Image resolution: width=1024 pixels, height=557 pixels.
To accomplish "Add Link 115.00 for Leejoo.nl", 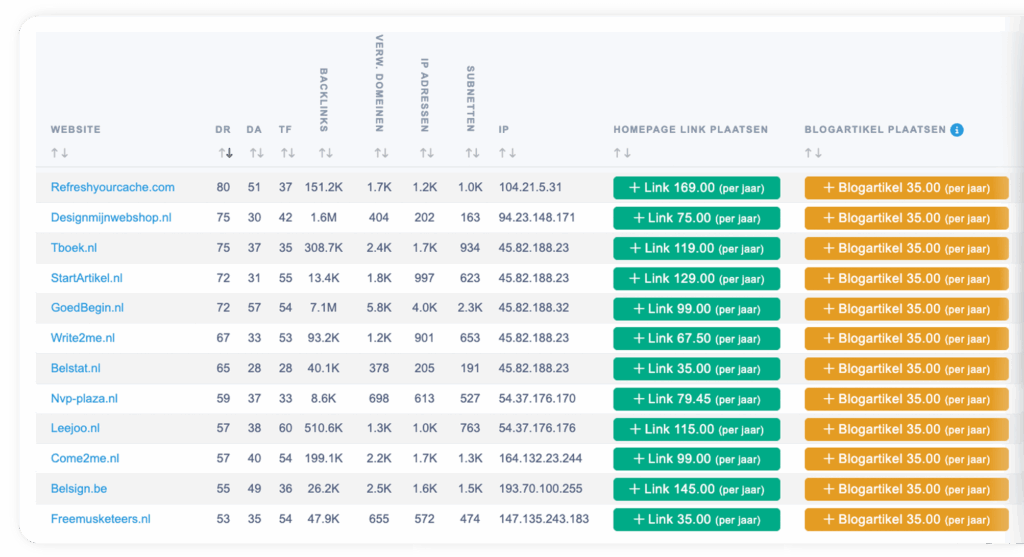I will pyautogui.click(x=696, y=429).
